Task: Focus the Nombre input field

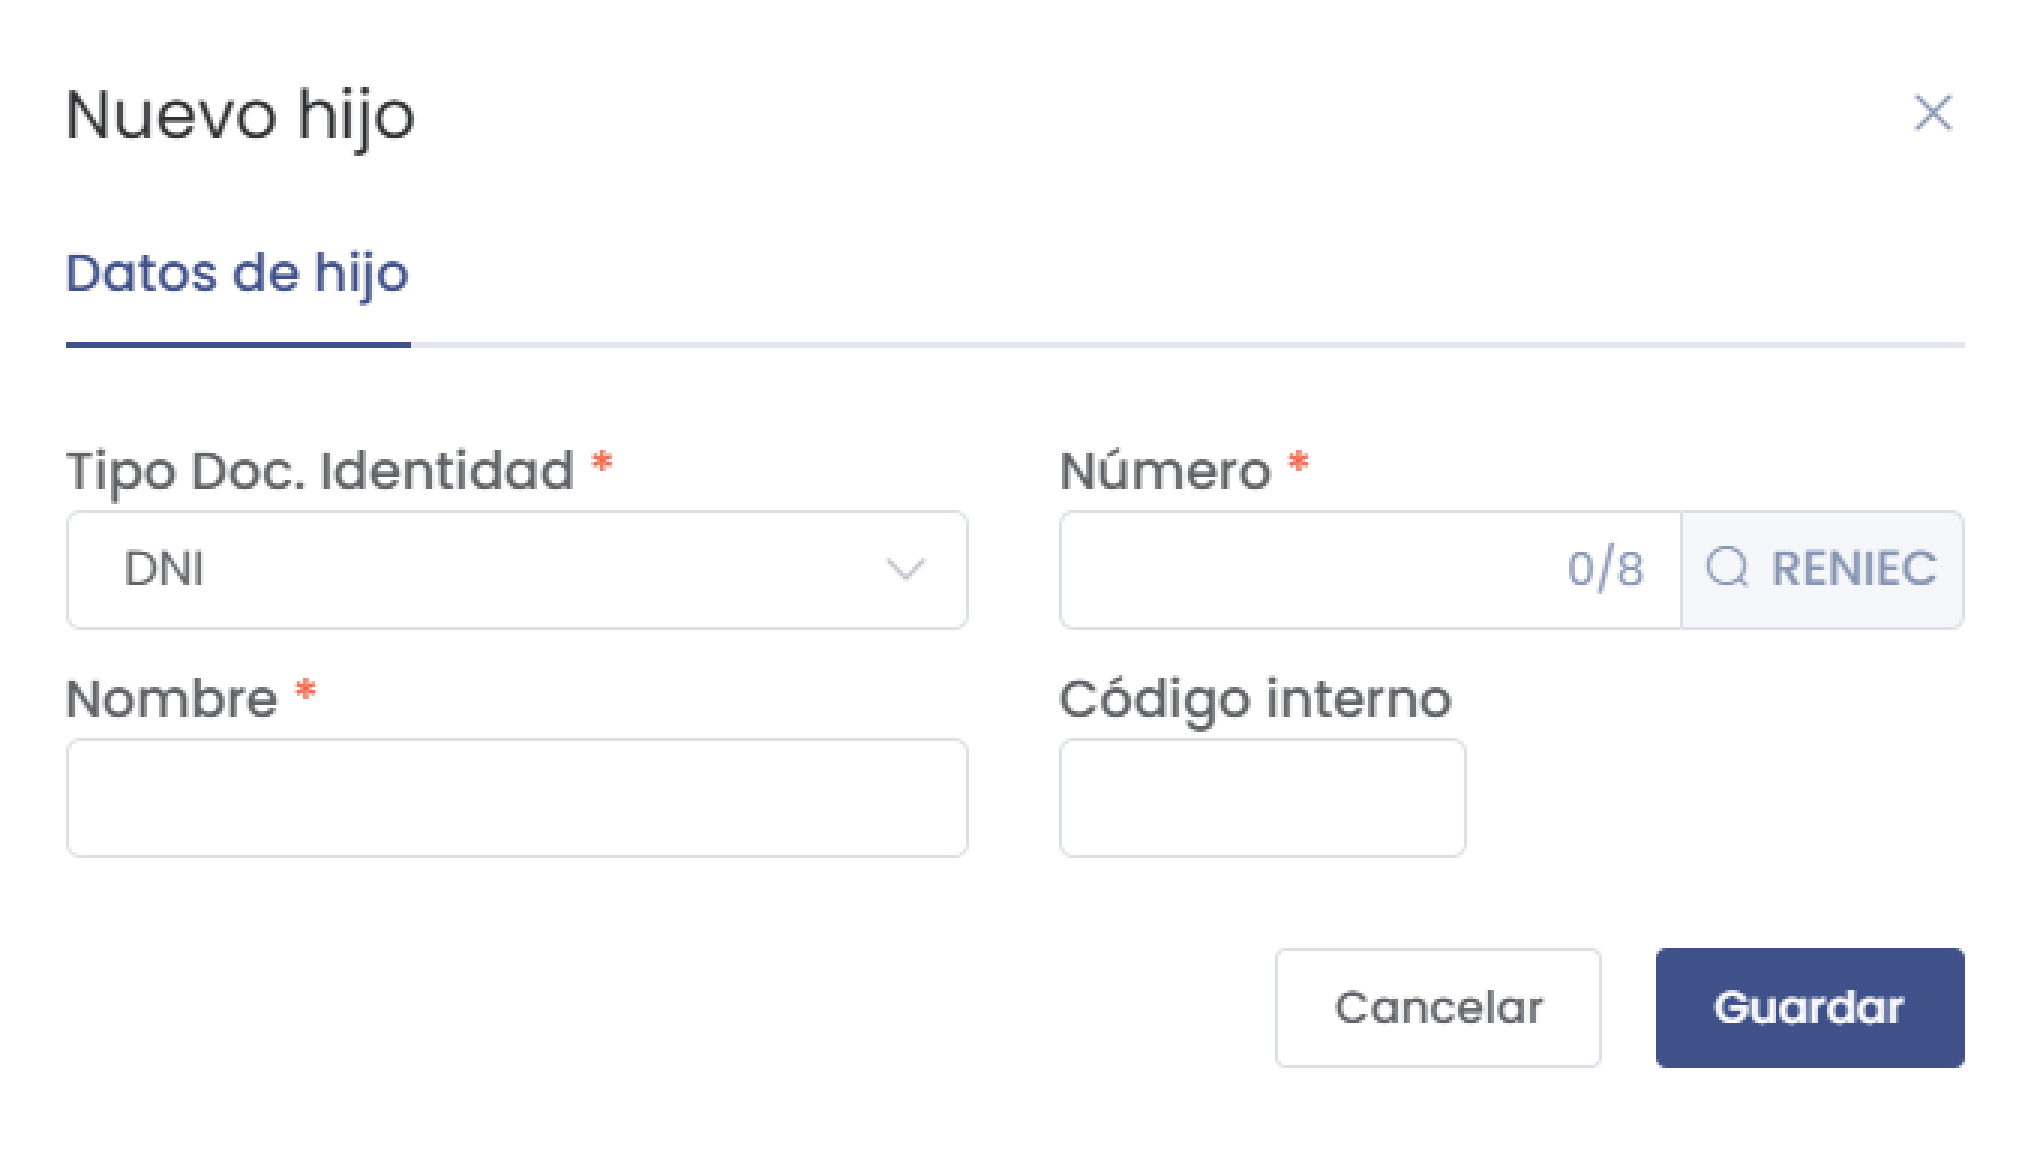Action: pyautogui.click(x=516, y=797)
